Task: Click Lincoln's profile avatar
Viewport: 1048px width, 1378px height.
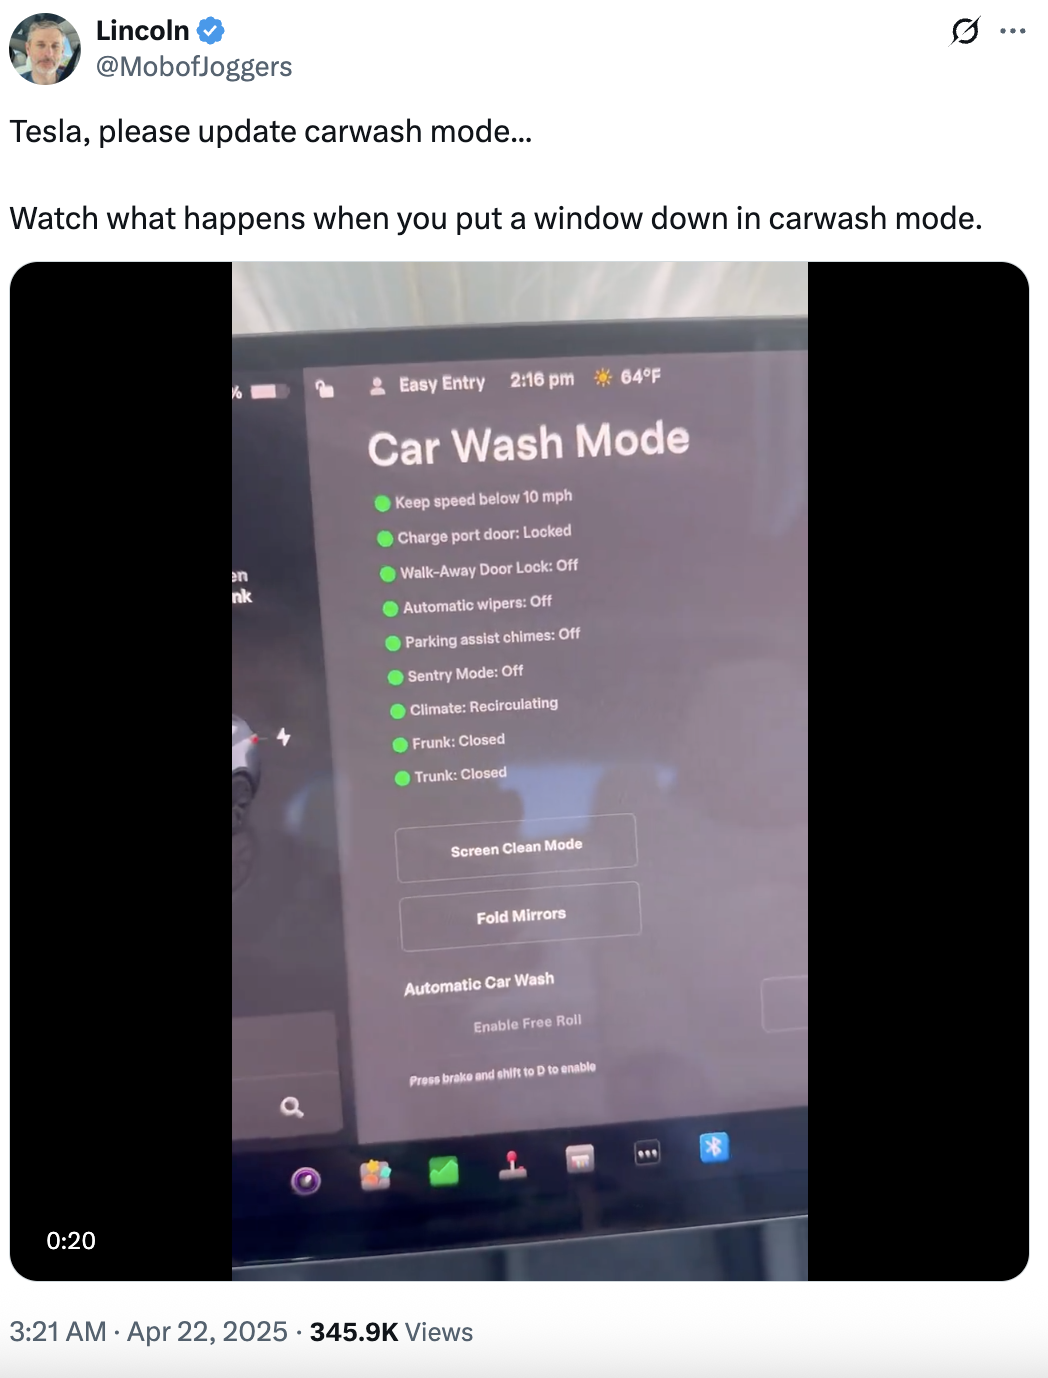Action: pyautogui.click(x=45, y=48)
